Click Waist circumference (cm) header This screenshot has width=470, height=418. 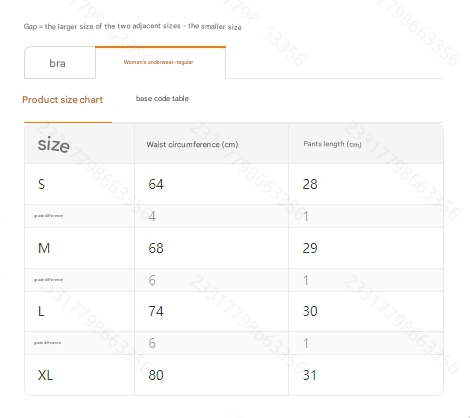click(x=192, y=144)
